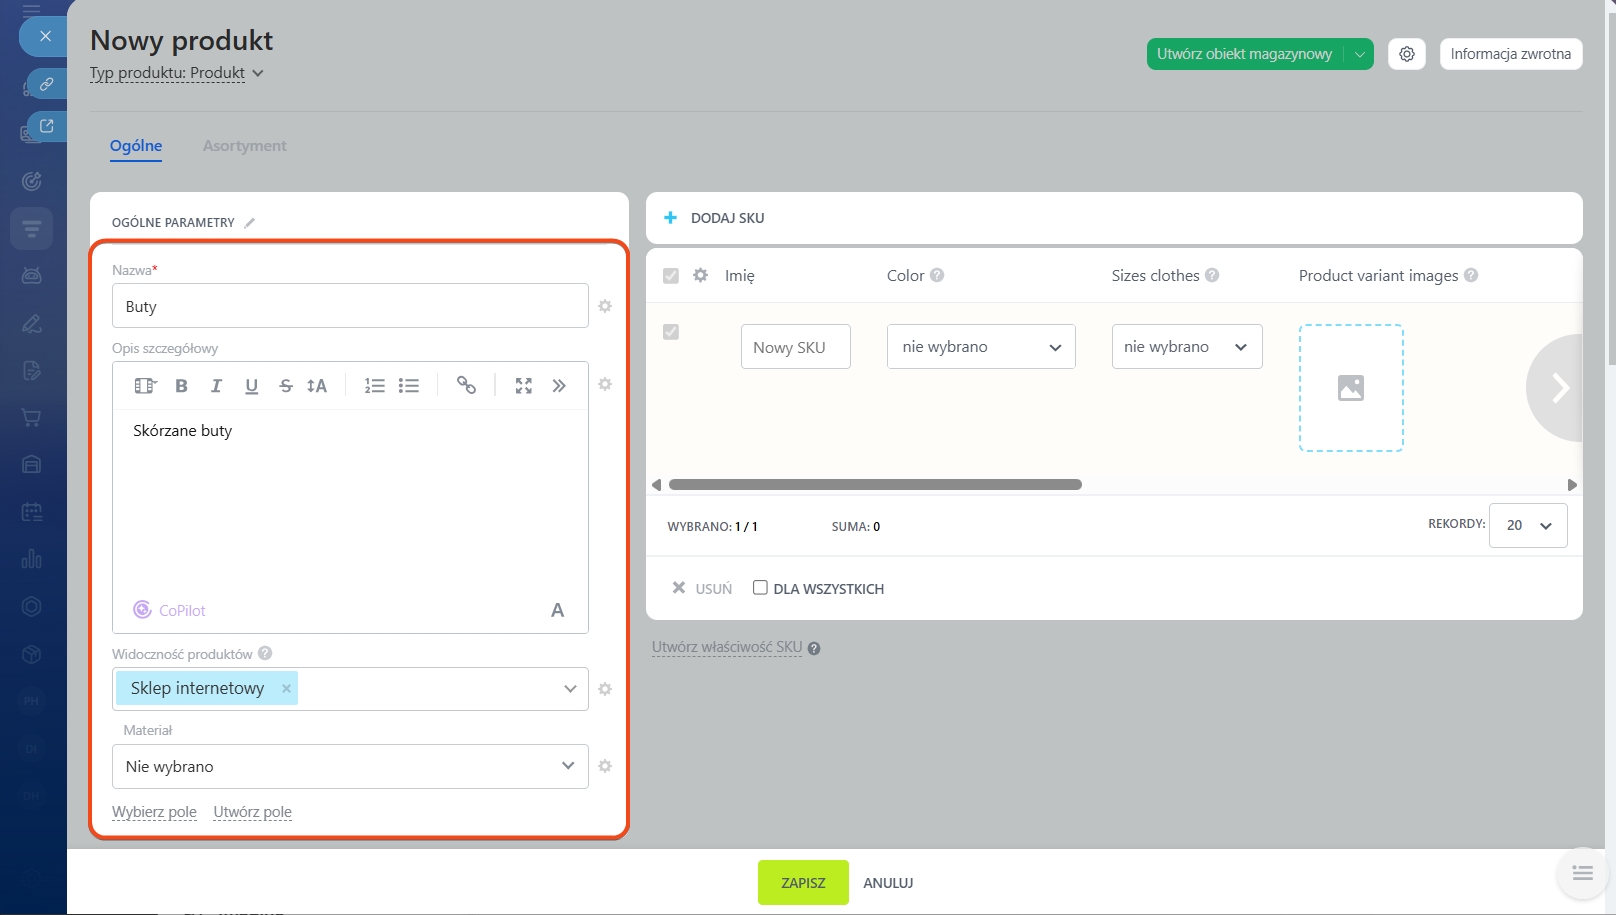
Task: Toggle the SKU row checkbox
Action: [671, 332]
